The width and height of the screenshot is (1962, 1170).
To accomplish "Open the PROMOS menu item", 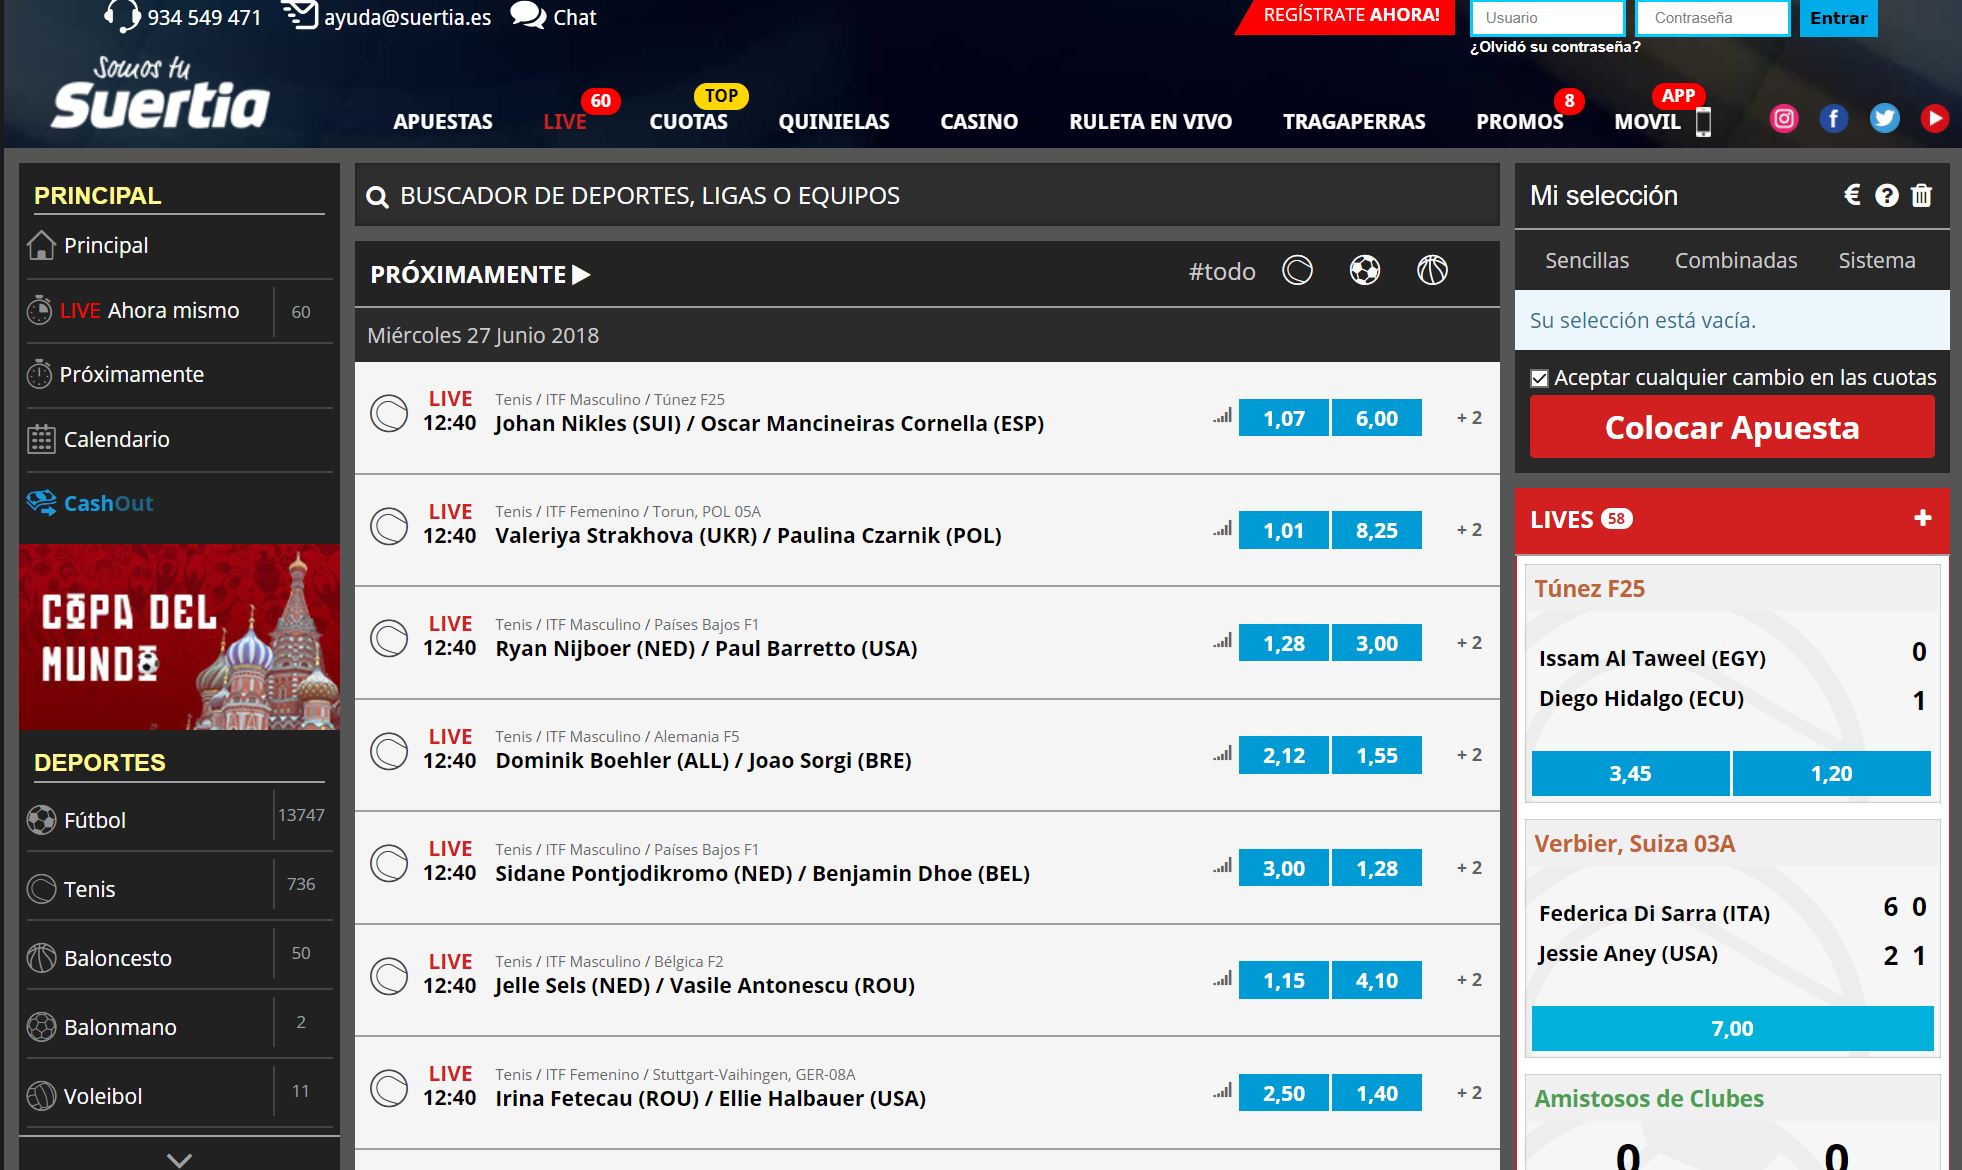I will (1520, 122).
